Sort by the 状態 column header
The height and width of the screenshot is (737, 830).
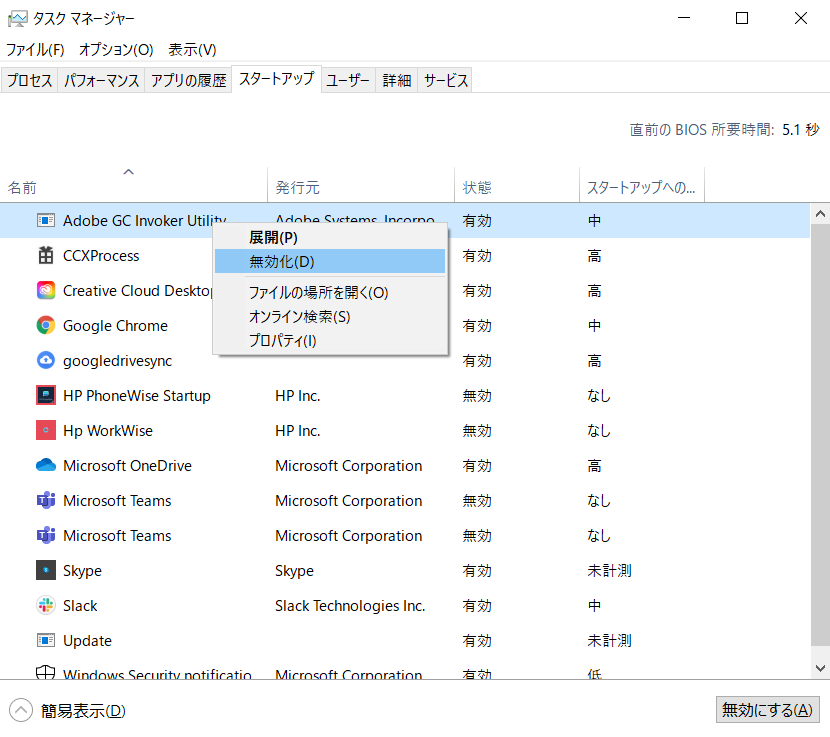(517, 185)
